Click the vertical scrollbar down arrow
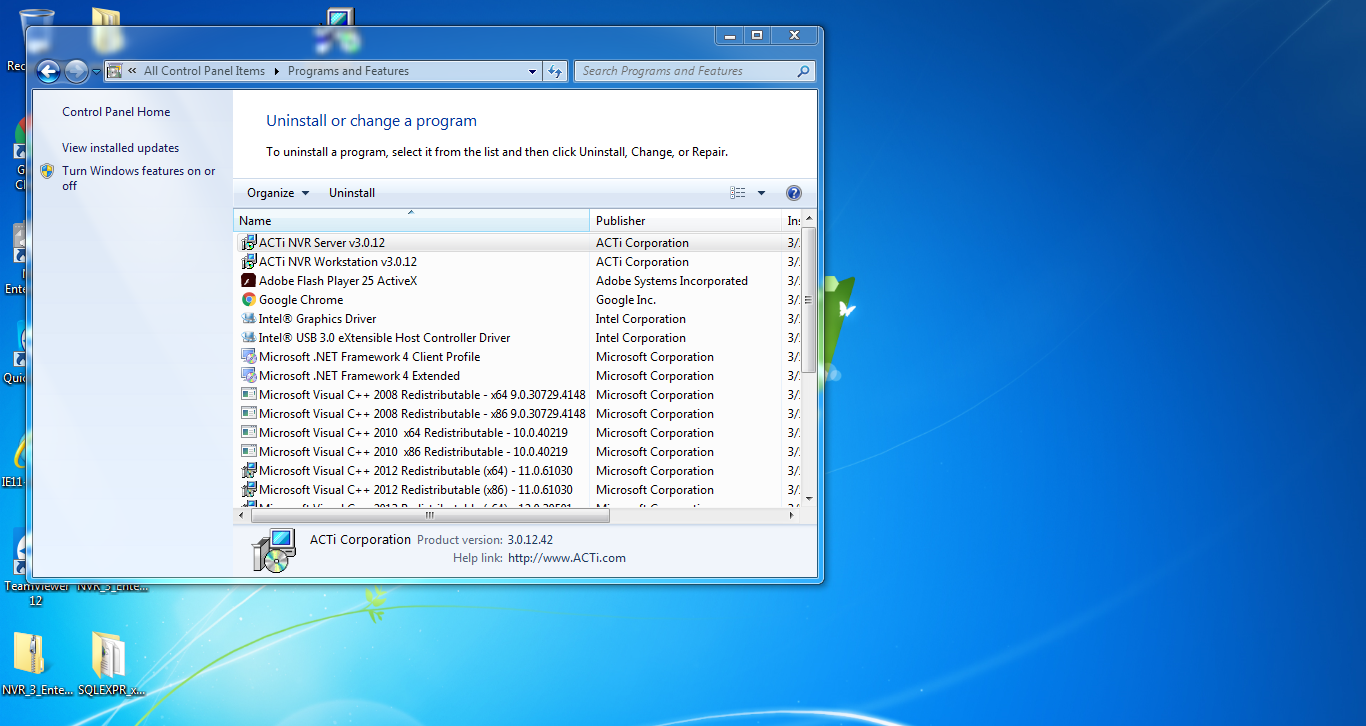Image resolution: width=1366 pixels, height=726 pixels. pyautogui.click(x=809, y=498)
